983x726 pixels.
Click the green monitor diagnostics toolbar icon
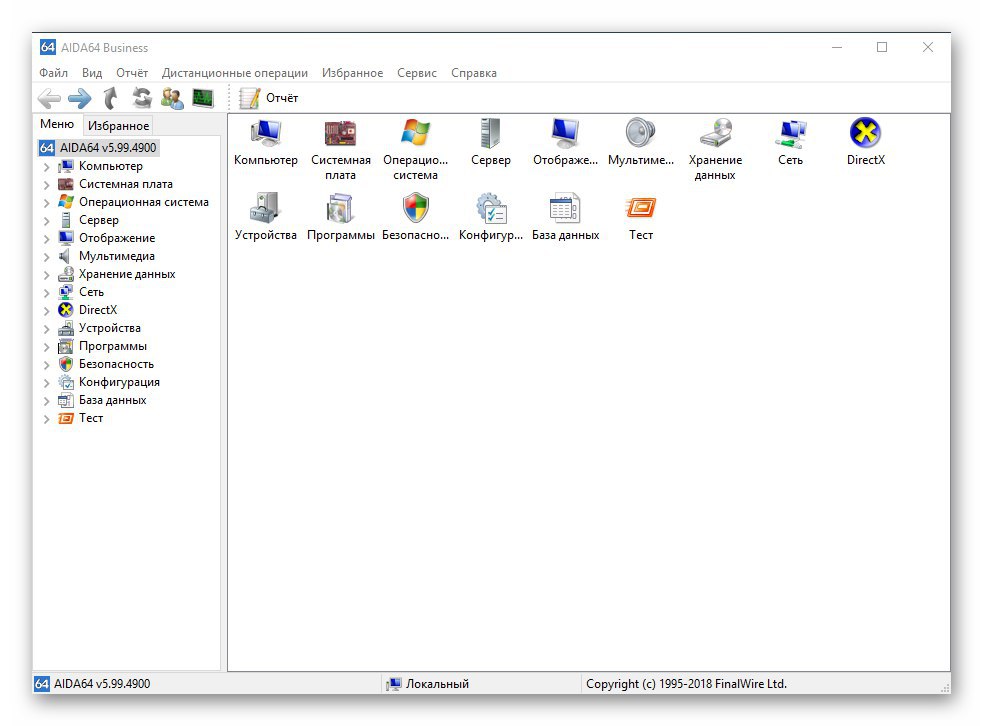click(203, 98)
